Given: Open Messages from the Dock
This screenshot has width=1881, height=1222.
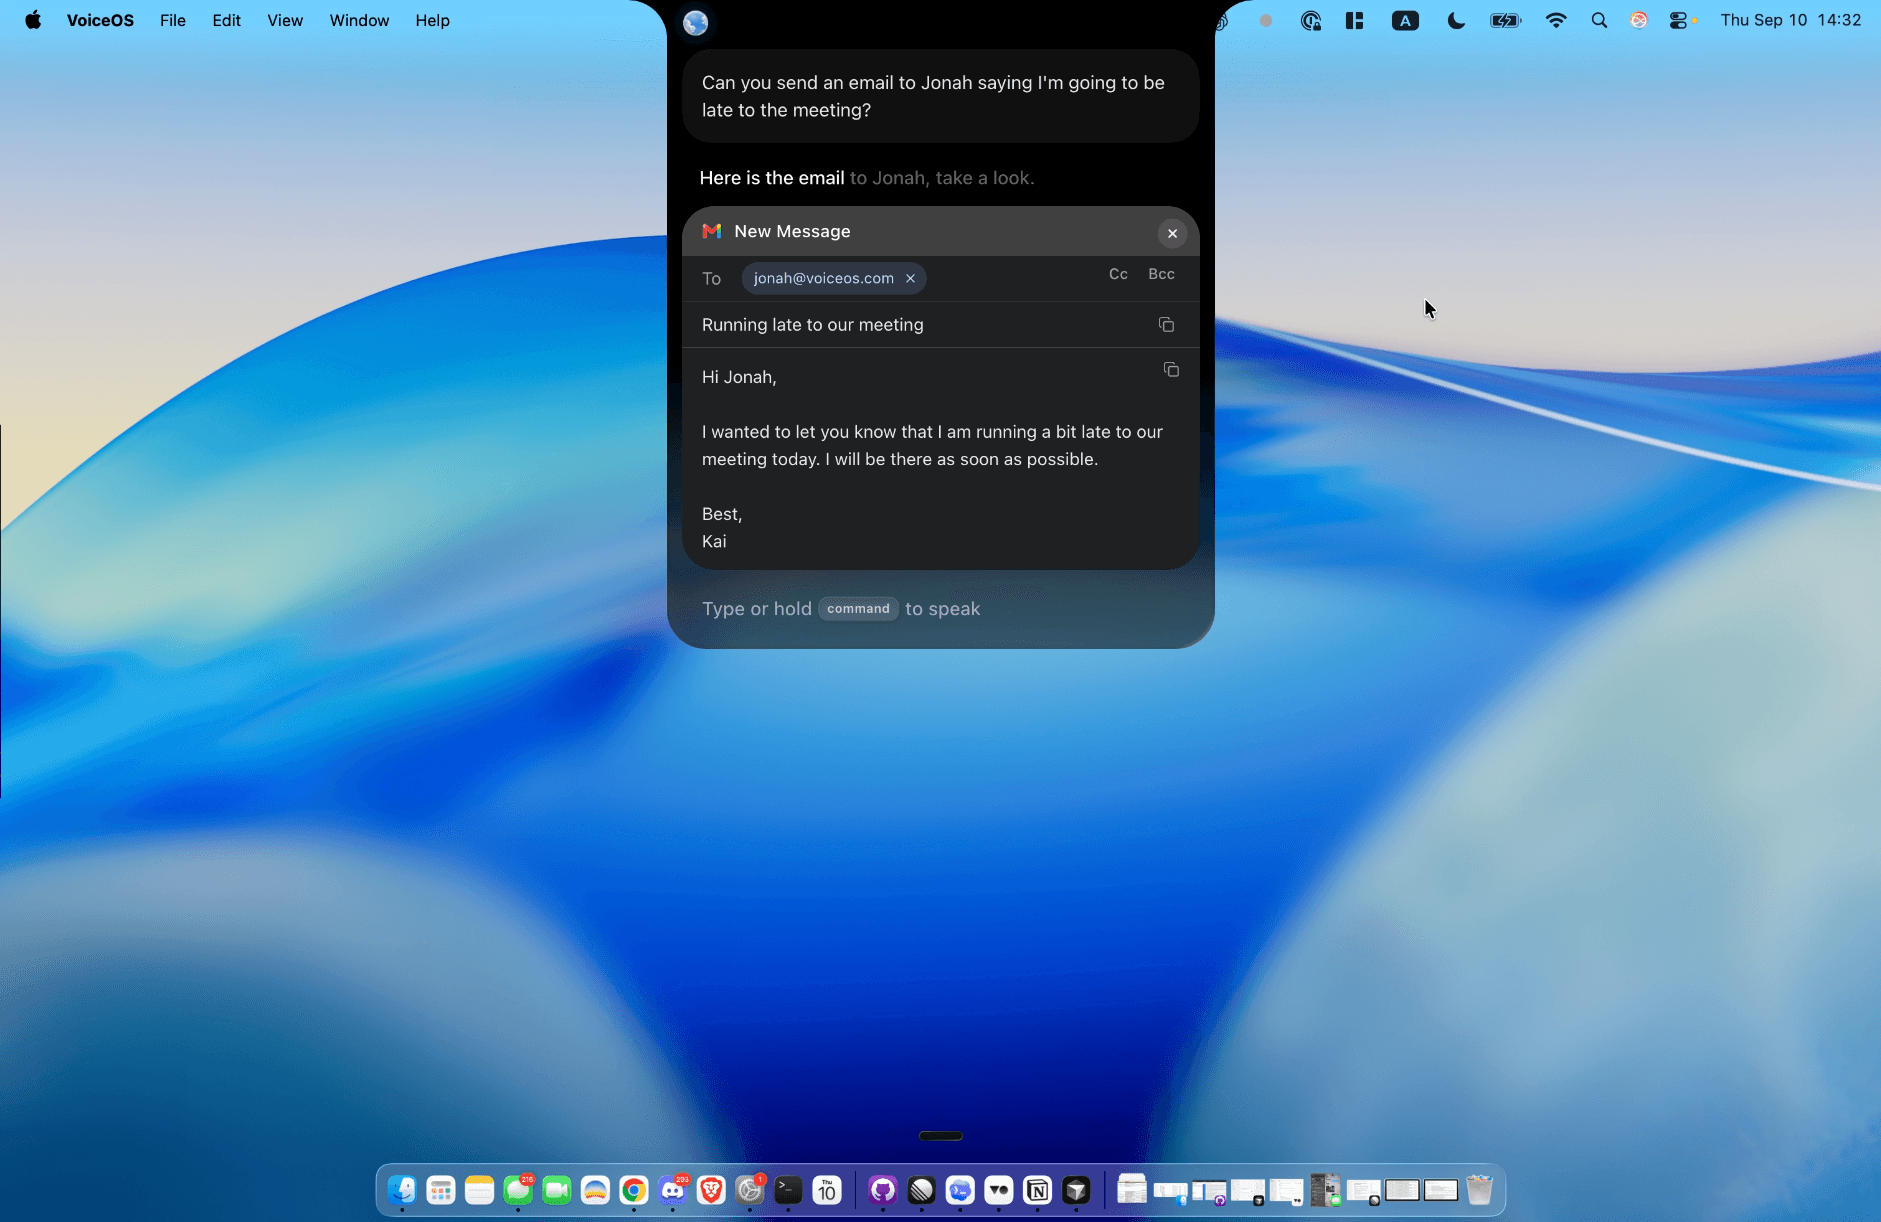Looking at the screenshot, I should (518, 1190).
